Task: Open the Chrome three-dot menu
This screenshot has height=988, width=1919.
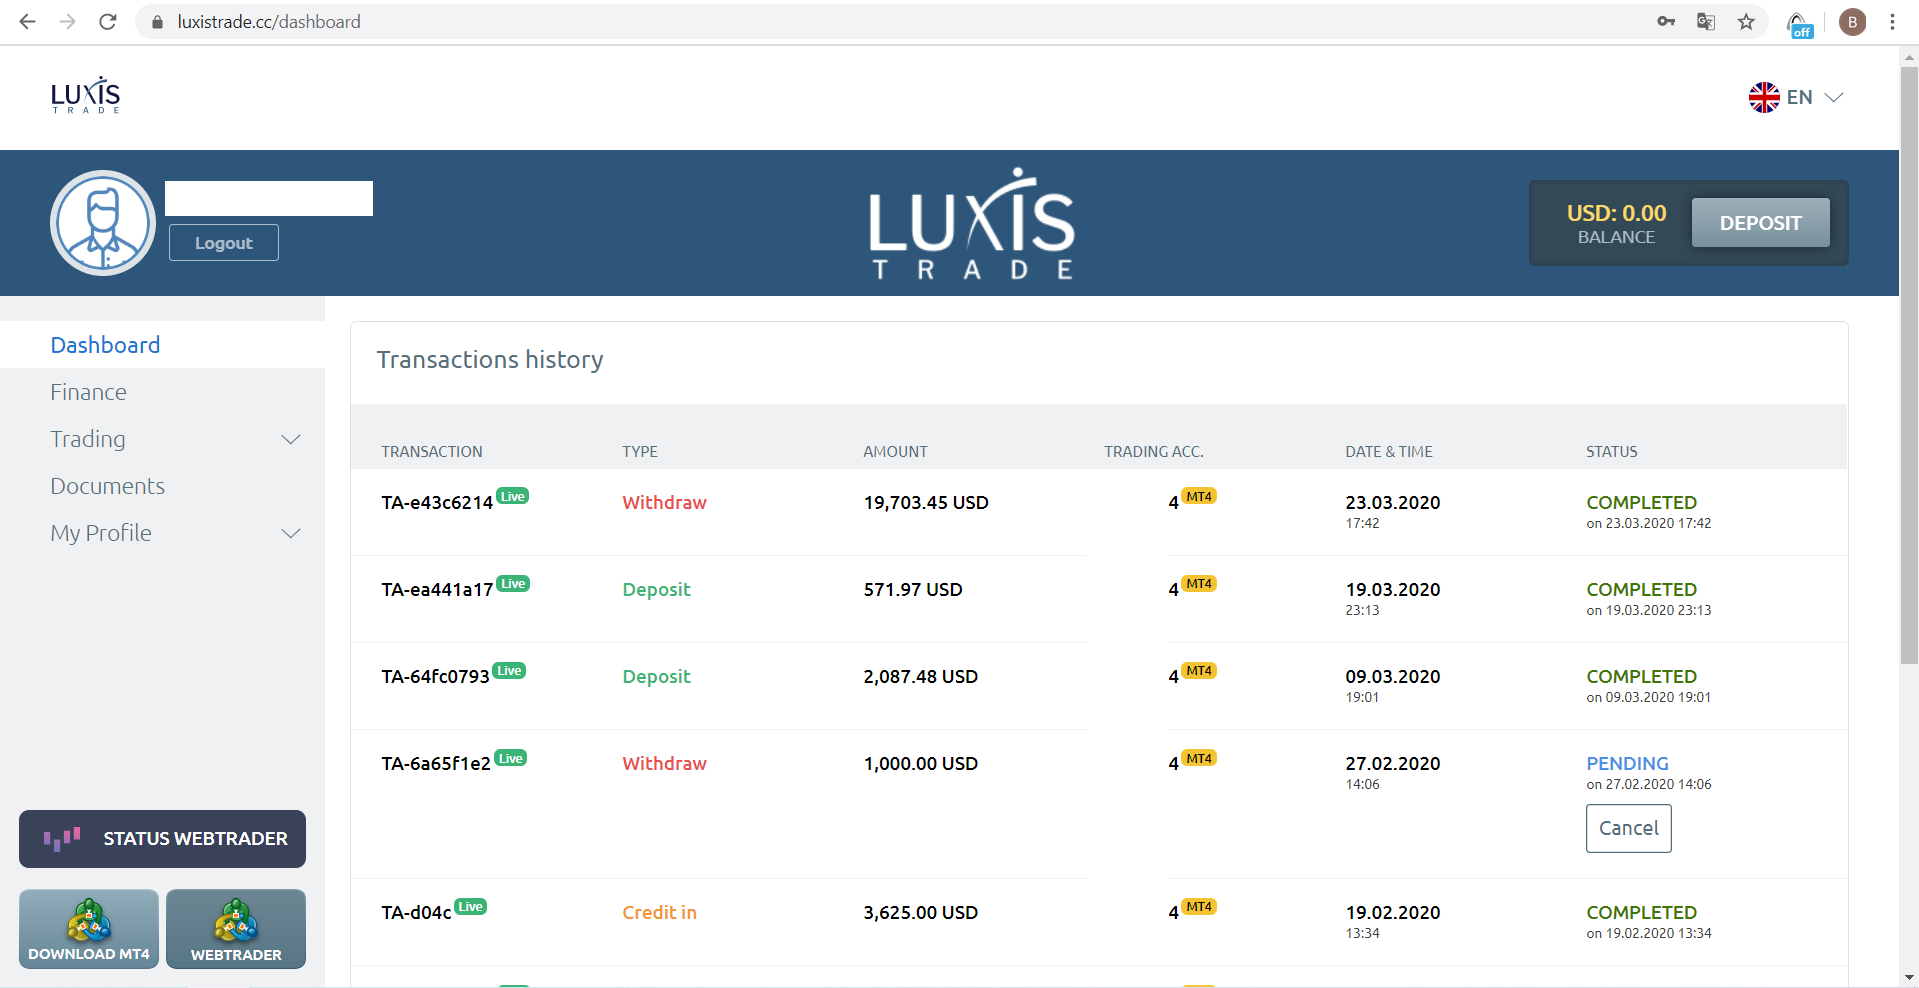Action: pyautogui.click(x=1892, y=22)
